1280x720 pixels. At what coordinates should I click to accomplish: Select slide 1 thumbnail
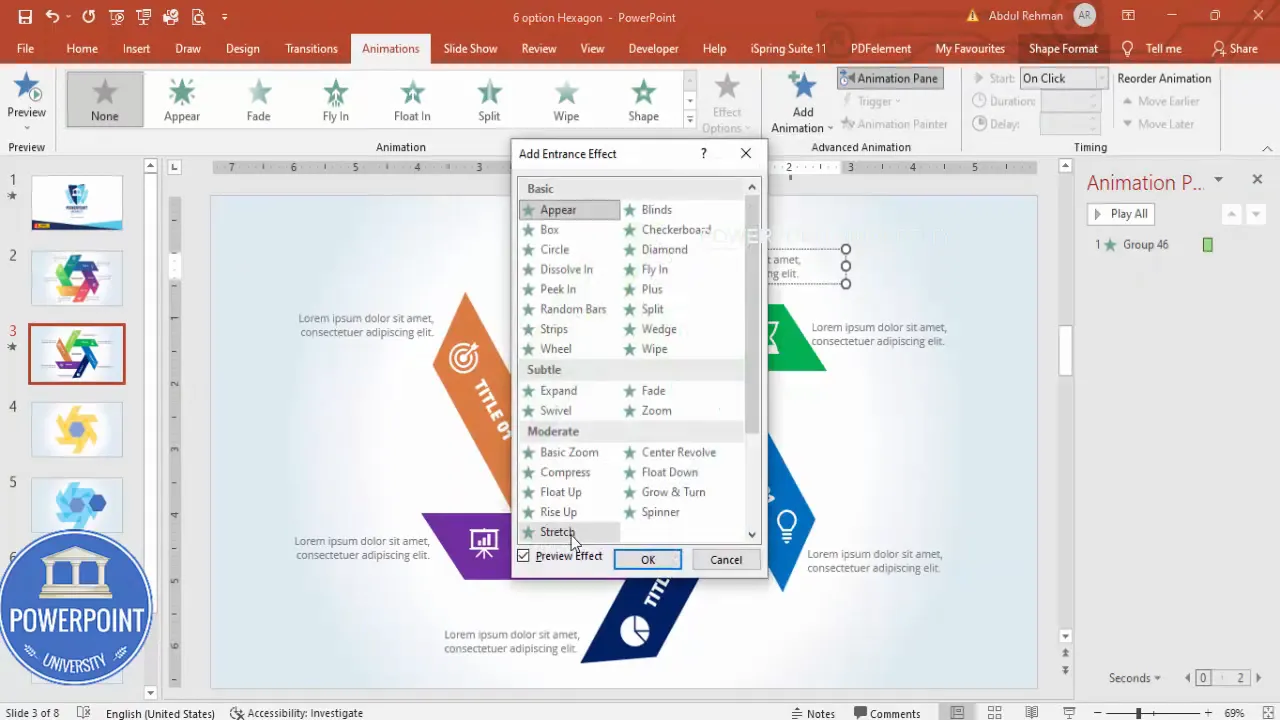(x=77, y=203)
